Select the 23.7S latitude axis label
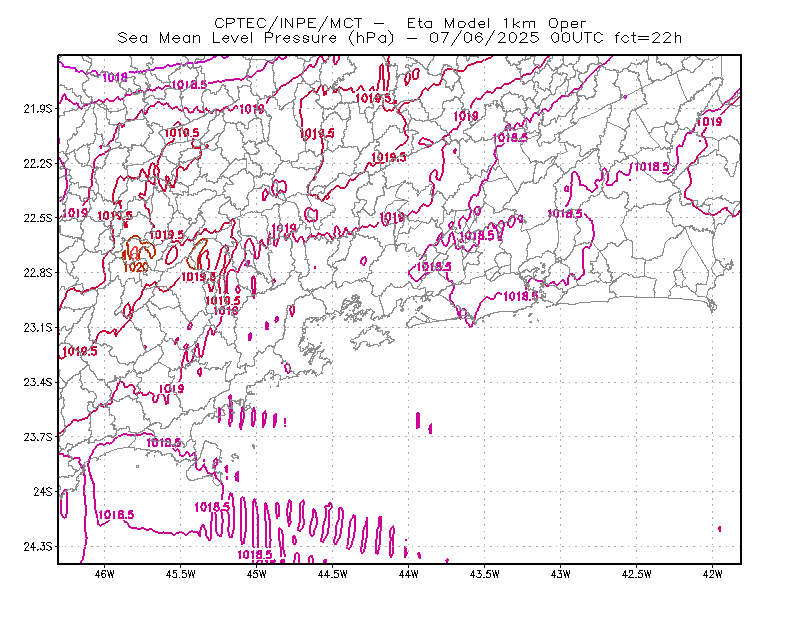The width and height of the screenshot is (800, 618). coord(38,437)
